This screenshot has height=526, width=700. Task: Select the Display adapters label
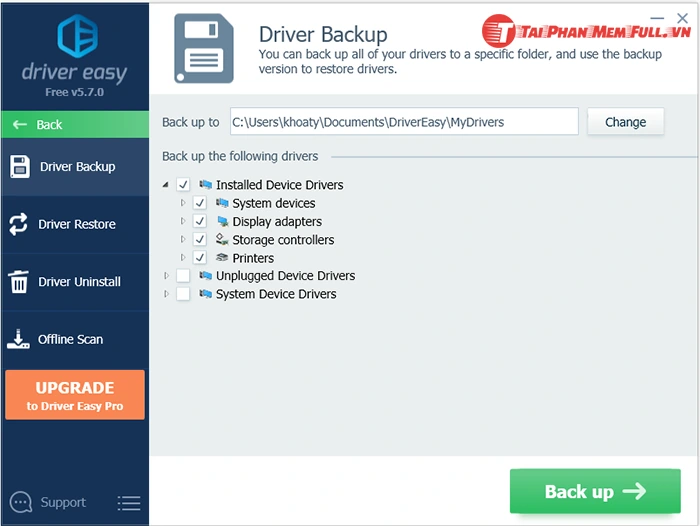[x=277, y=221]
